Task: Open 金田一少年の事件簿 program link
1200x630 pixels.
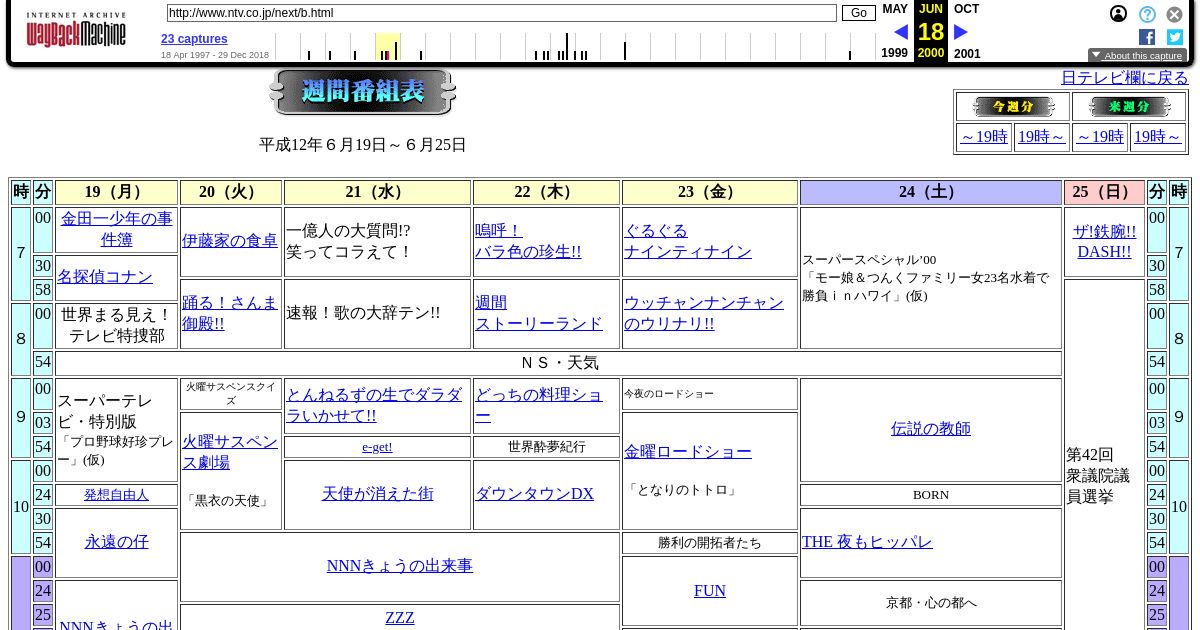Action: click(116, 229)
